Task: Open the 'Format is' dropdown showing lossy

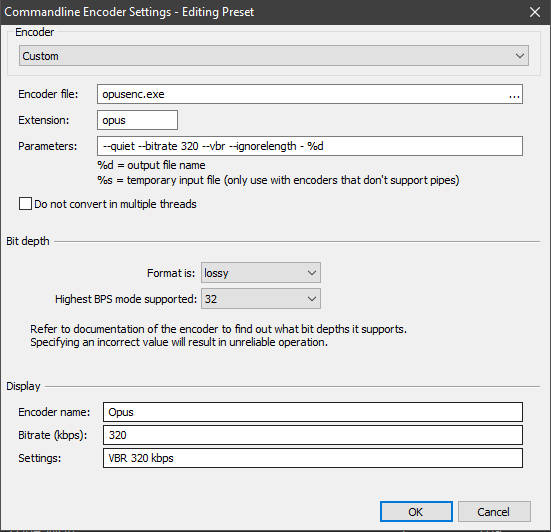Action: coord(261,273)
